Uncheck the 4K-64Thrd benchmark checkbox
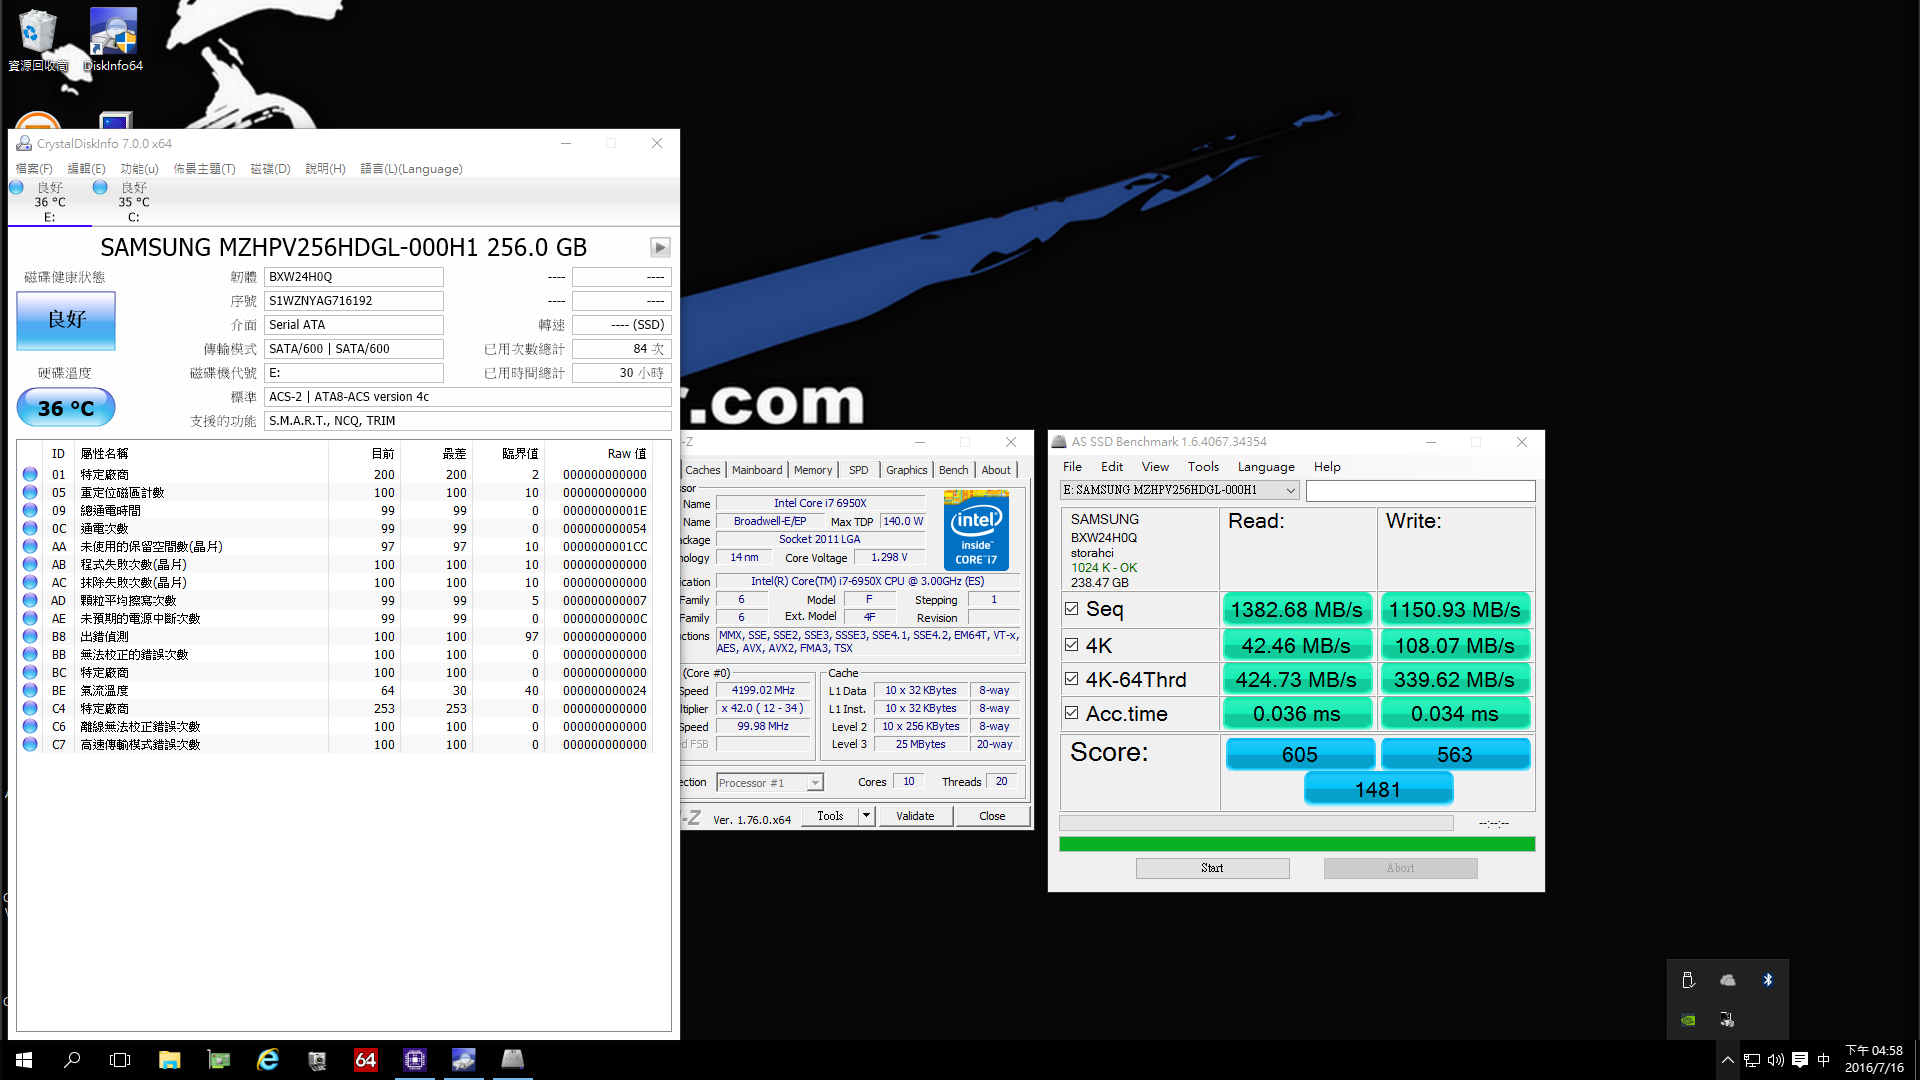Screen dimensions: 1920x1080 click(x=1072, y=679)
